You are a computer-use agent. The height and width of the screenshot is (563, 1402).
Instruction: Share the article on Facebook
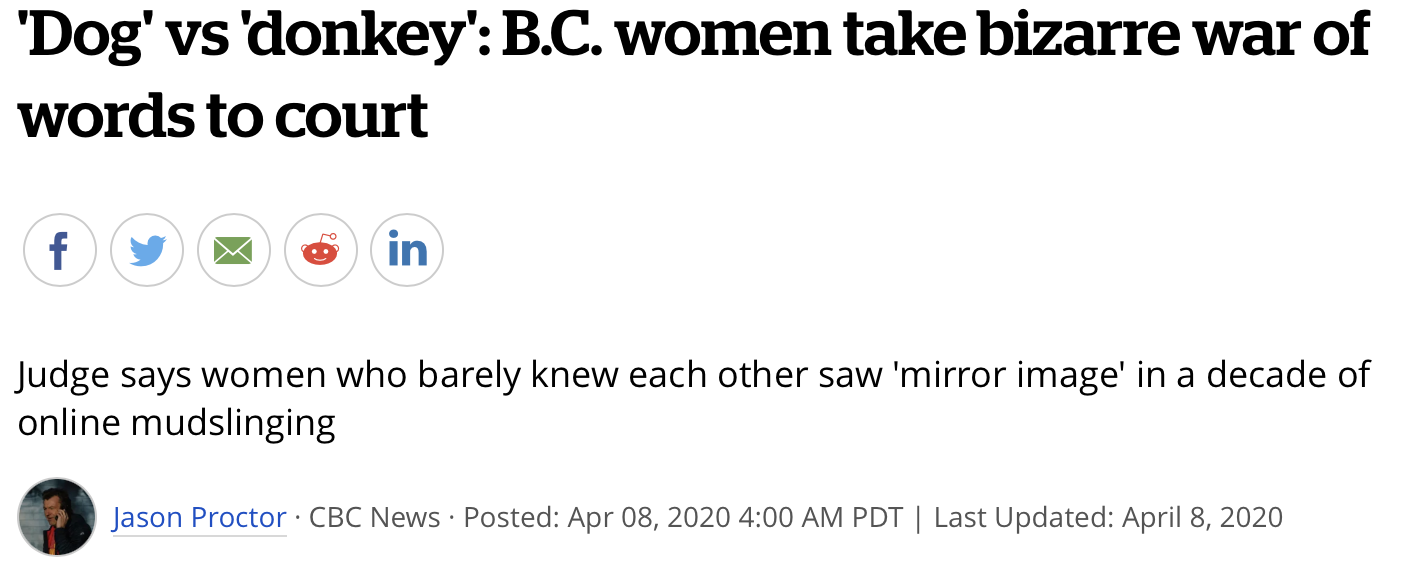pyautogui.click(x=59, y=250)
